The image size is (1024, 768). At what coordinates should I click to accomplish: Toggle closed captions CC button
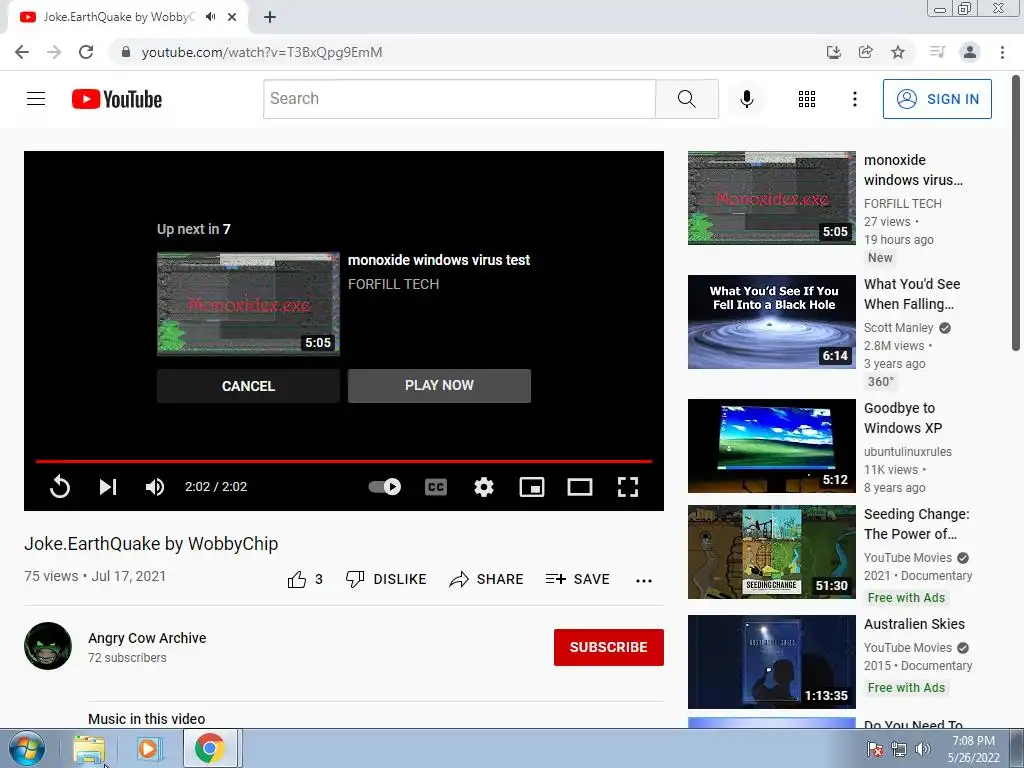pyautogui.click(x=436, y=487)
